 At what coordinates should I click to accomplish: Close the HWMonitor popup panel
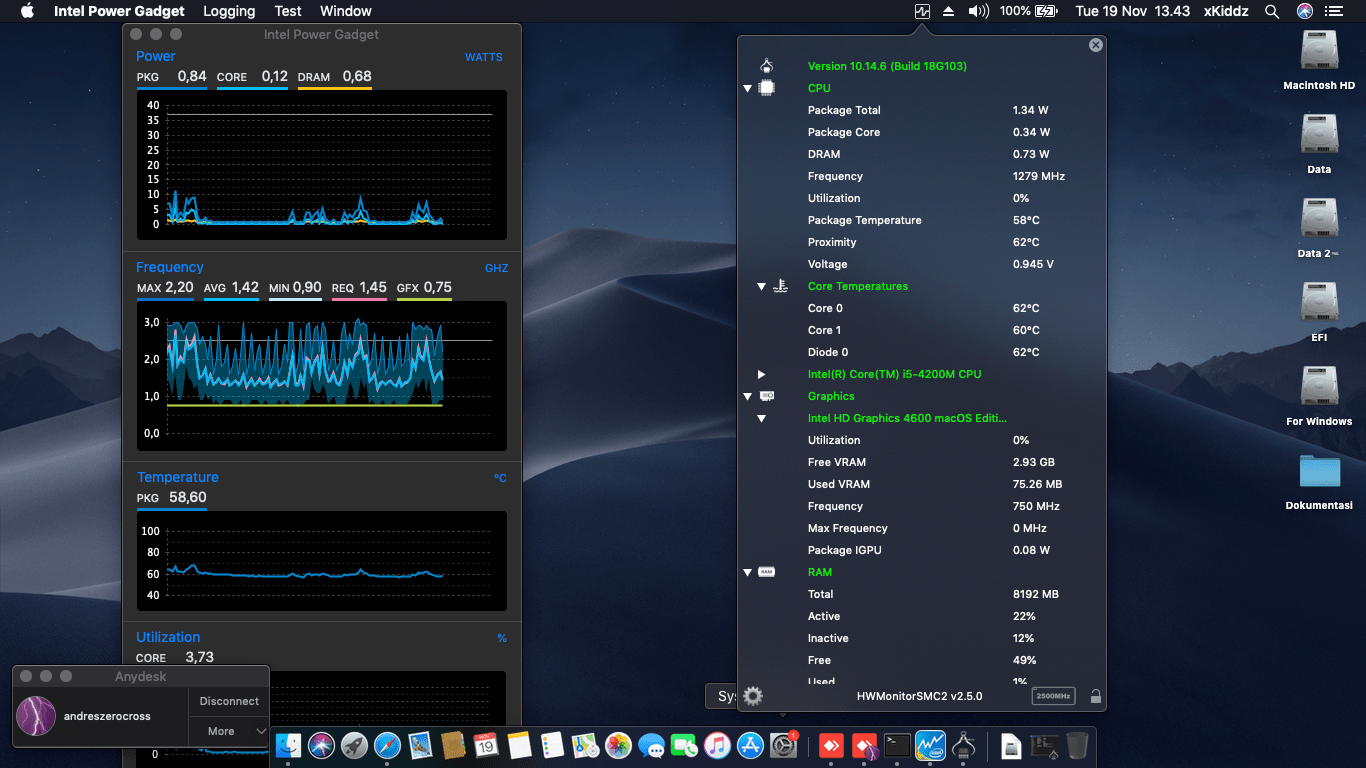[x=1096, y=45]
